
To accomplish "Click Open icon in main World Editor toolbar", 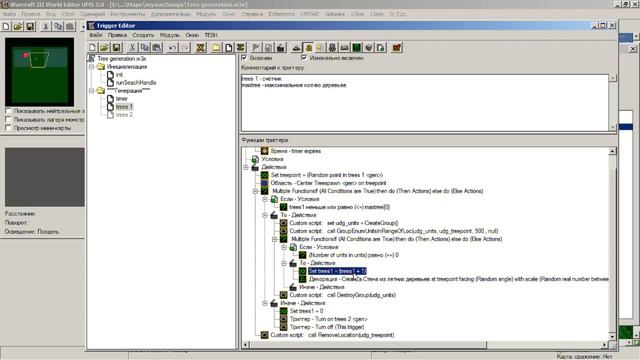I will (18, 27).
